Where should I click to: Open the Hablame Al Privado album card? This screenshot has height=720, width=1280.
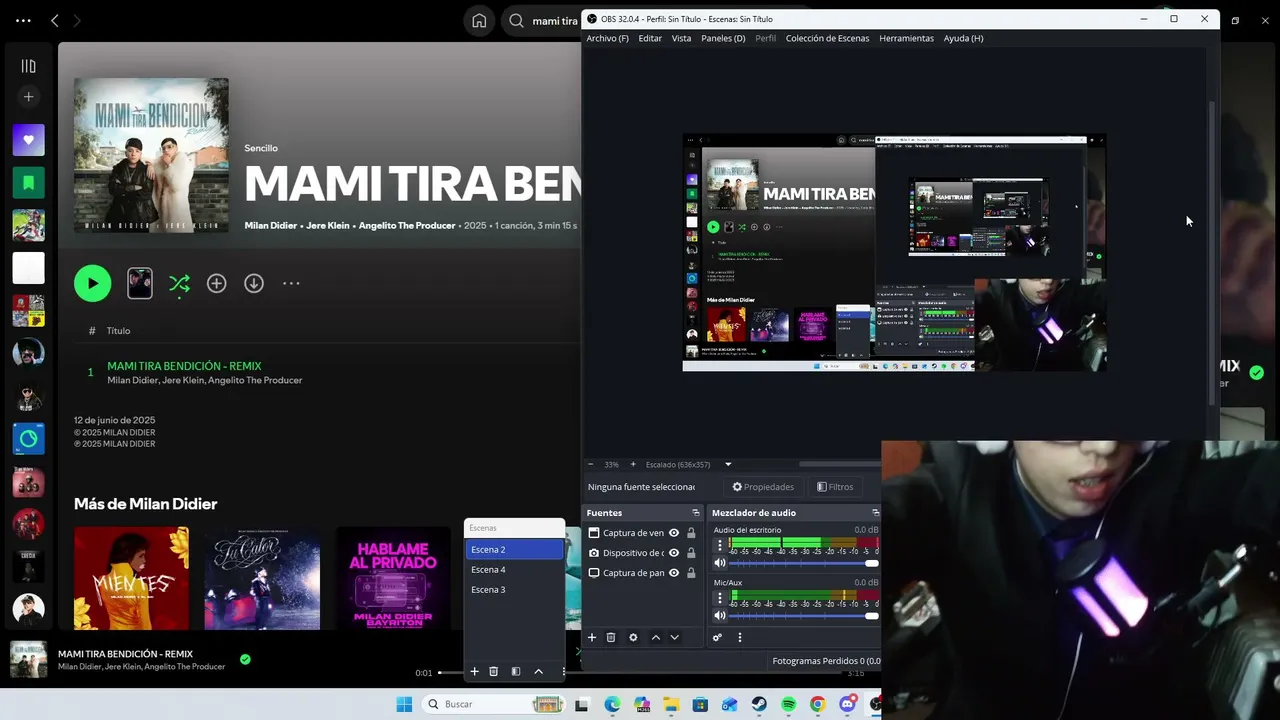click(x=393, y=578)
